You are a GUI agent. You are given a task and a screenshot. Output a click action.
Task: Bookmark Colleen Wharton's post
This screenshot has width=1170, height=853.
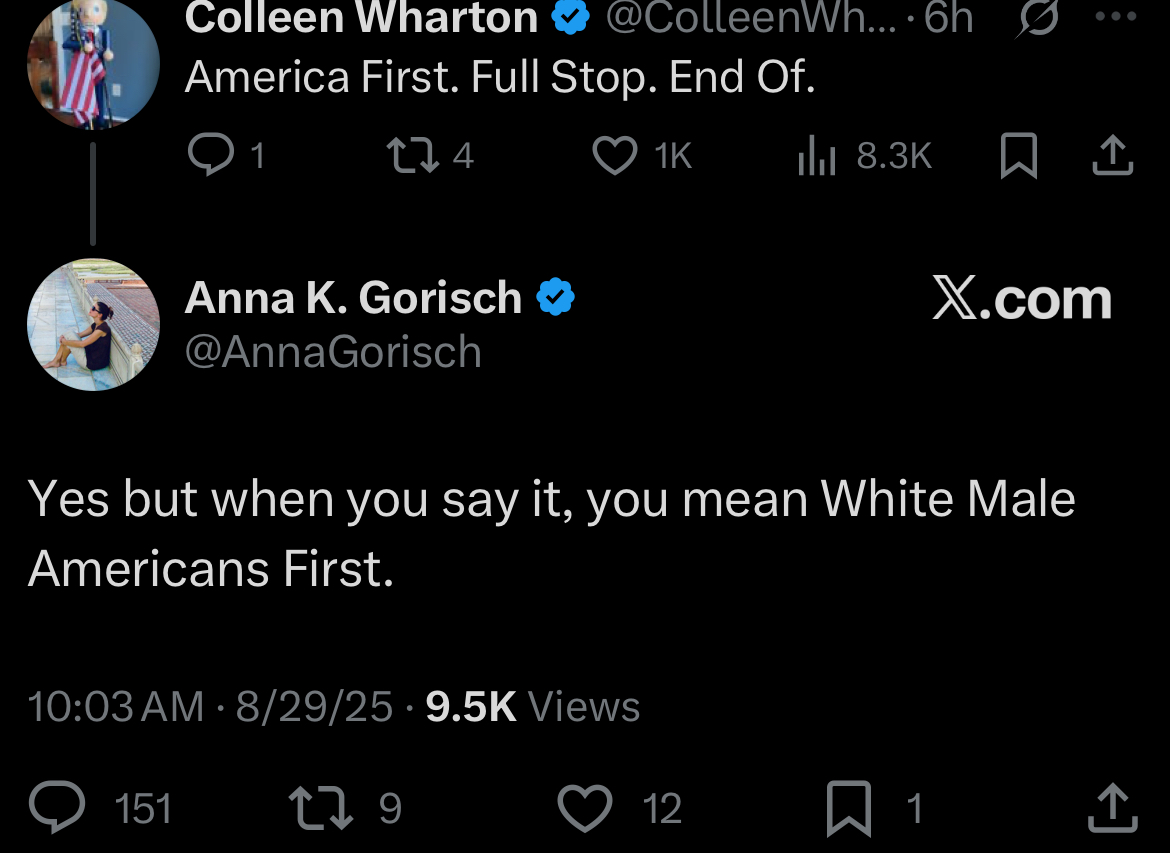[1019, 156]
